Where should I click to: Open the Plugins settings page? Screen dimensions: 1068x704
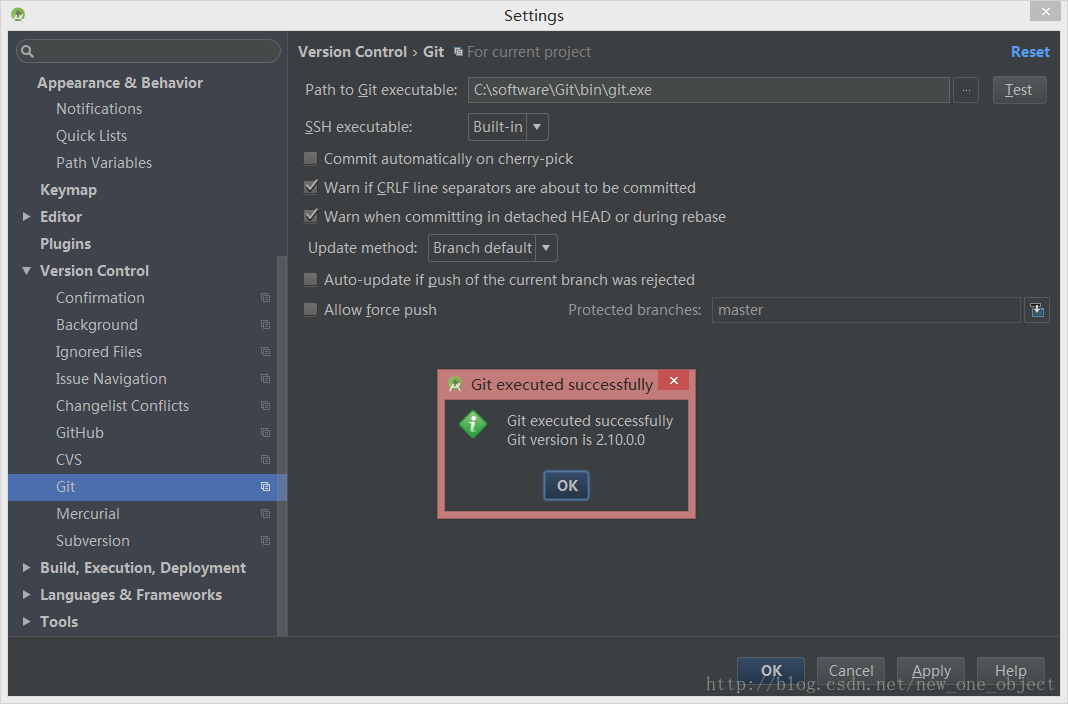[65, 244]
